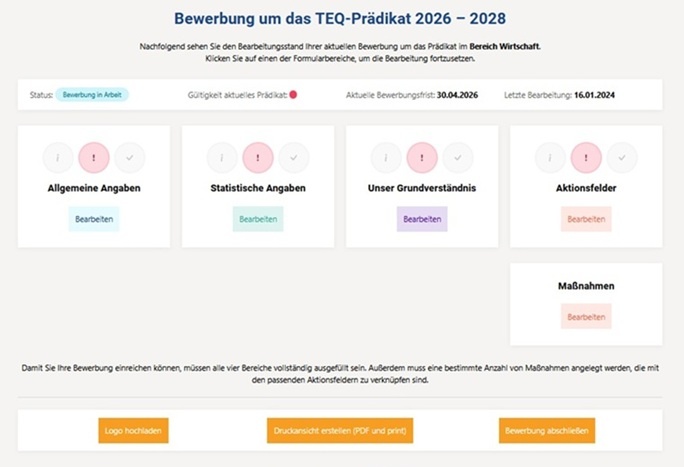
Task: Click info icon above Aktionsfelder
Action: (550, 157)
